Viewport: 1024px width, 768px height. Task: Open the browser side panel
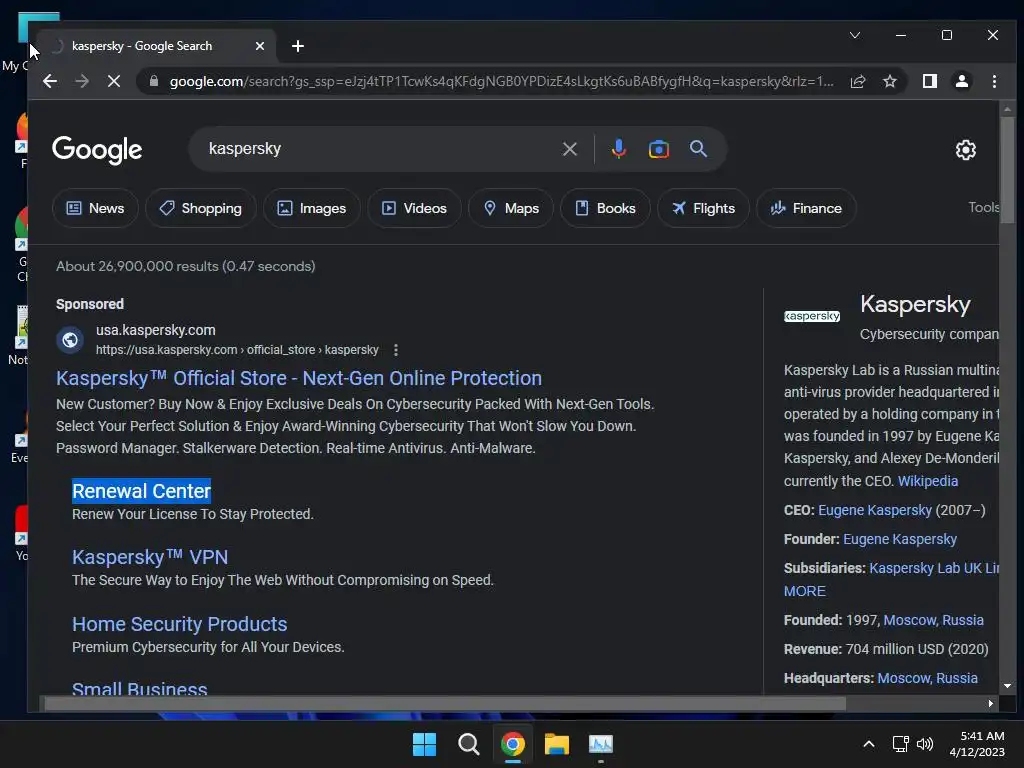click(x=930, y=81)
